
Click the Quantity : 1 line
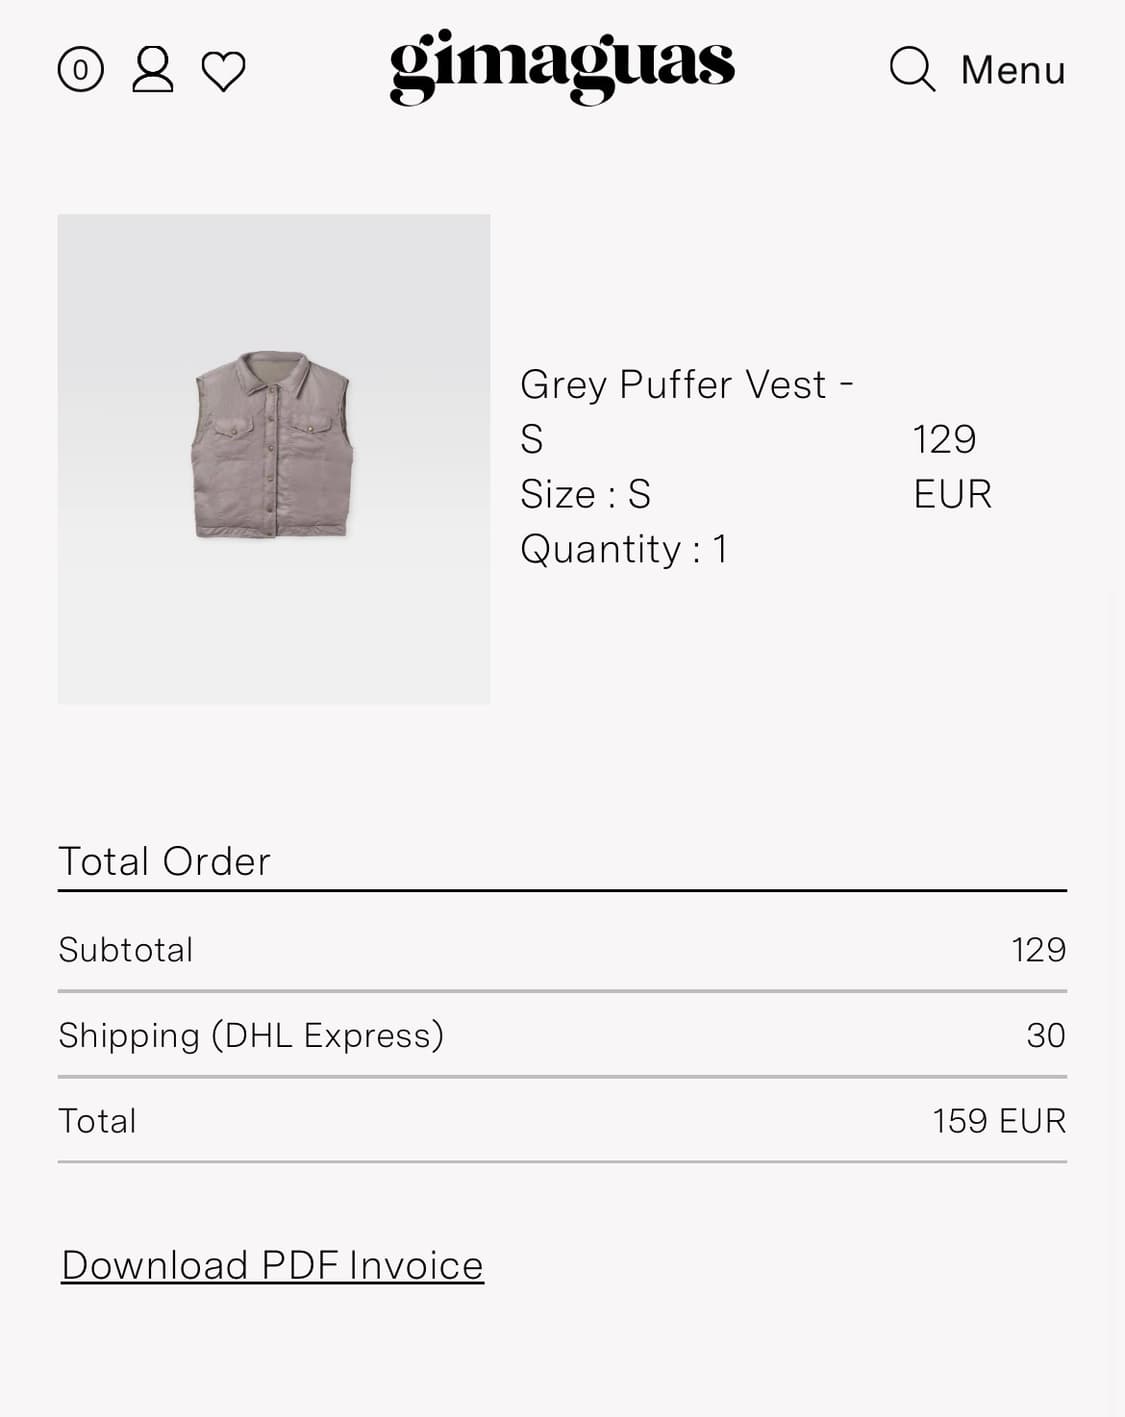tap(623, 549)
